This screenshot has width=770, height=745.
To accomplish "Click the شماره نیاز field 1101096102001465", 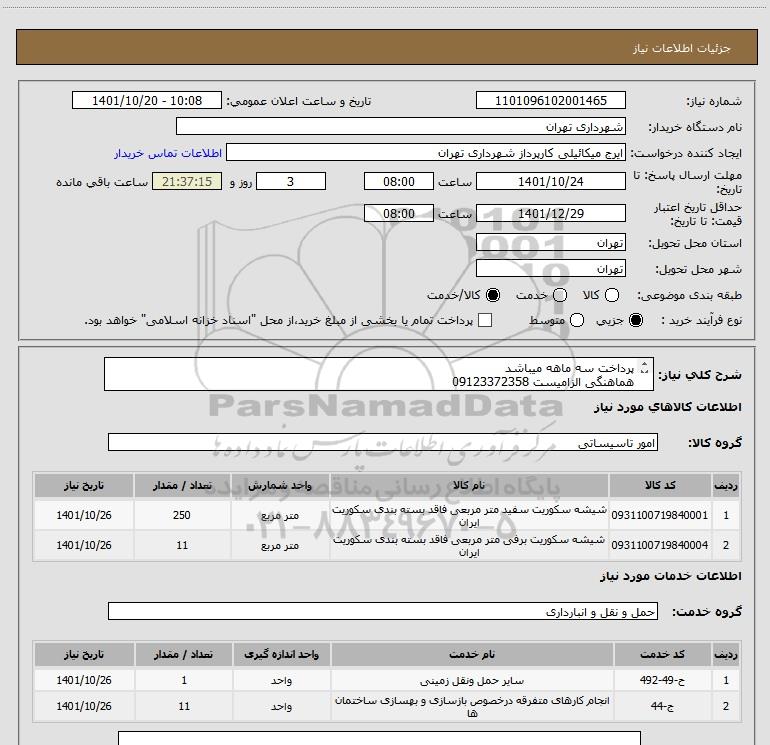I will point(550,100).
